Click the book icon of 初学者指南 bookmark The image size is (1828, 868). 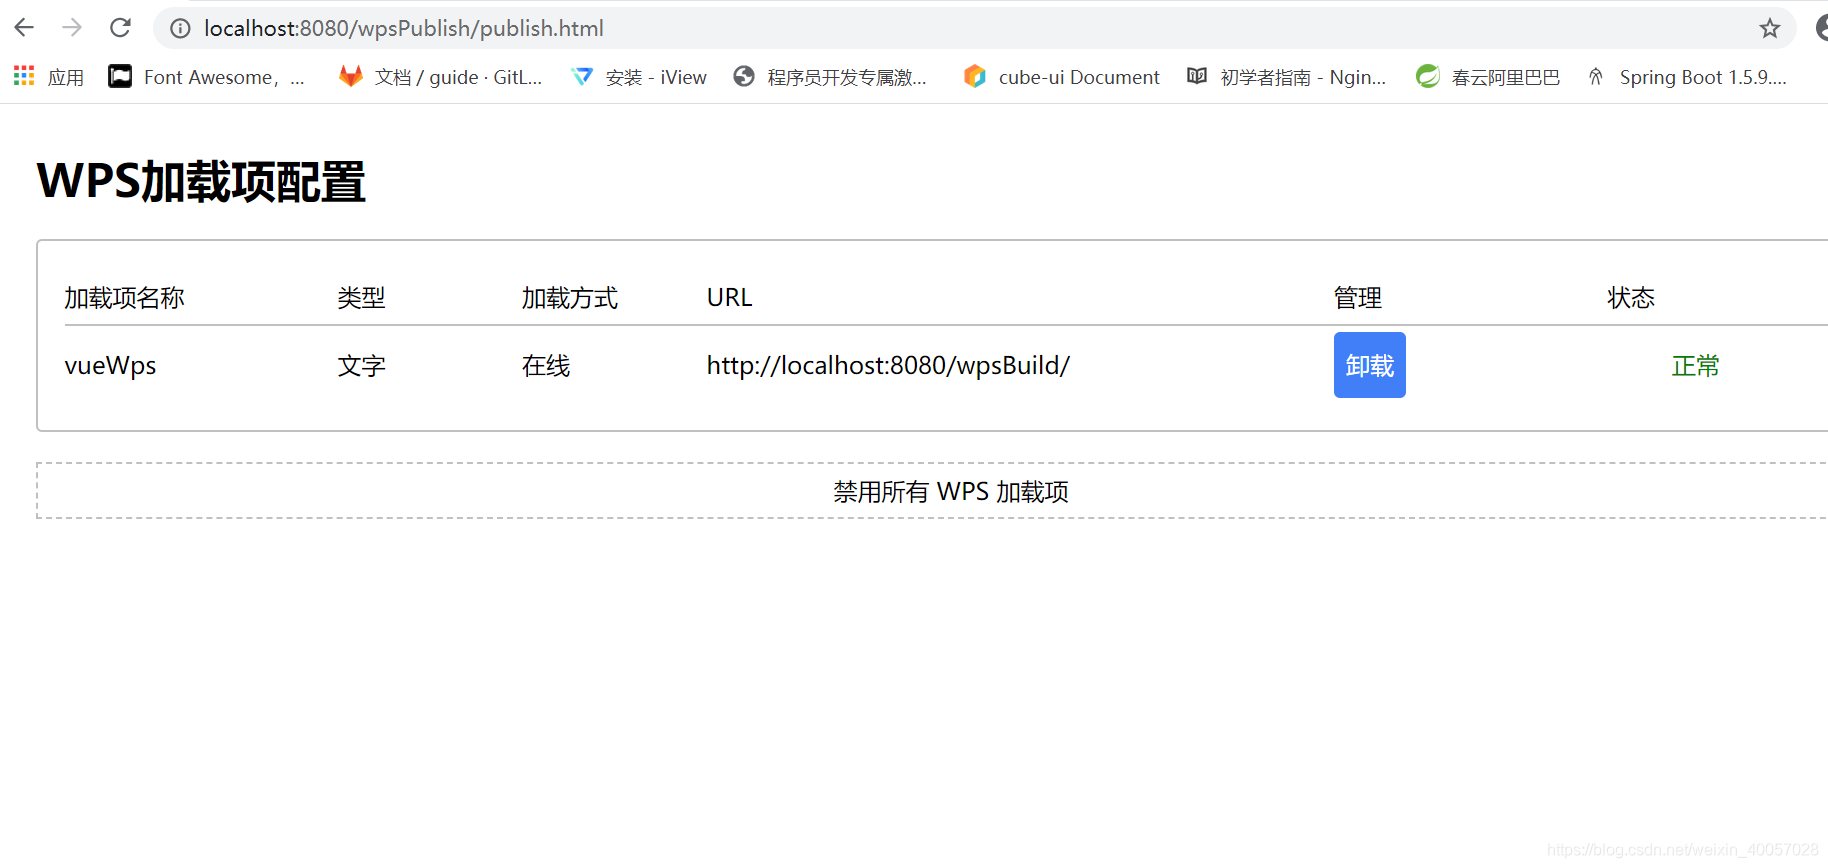click(x=1197, y=76)
